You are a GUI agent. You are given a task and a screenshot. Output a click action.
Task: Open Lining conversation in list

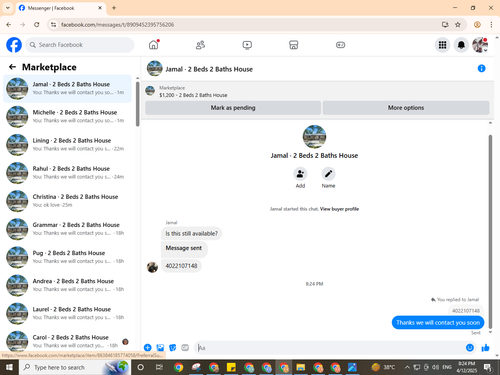67,145
